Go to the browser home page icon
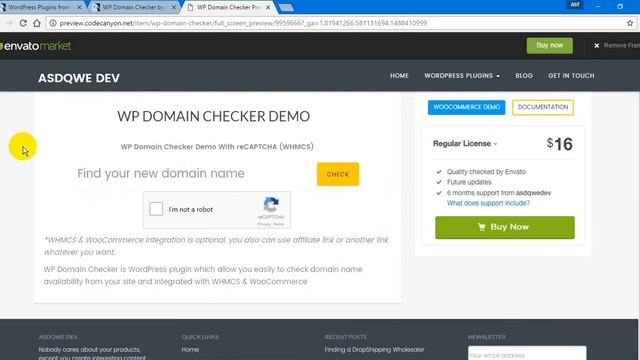Viewport: 640px width, 360px height. coord(37,23)
